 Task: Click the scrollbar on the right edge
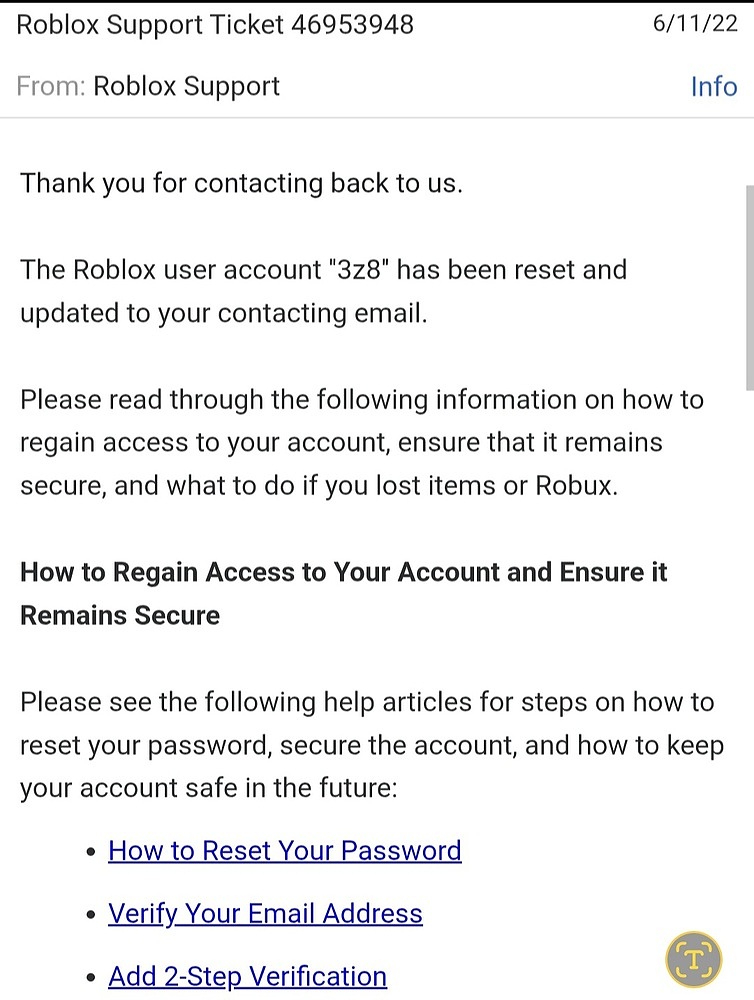click(748, 280)
